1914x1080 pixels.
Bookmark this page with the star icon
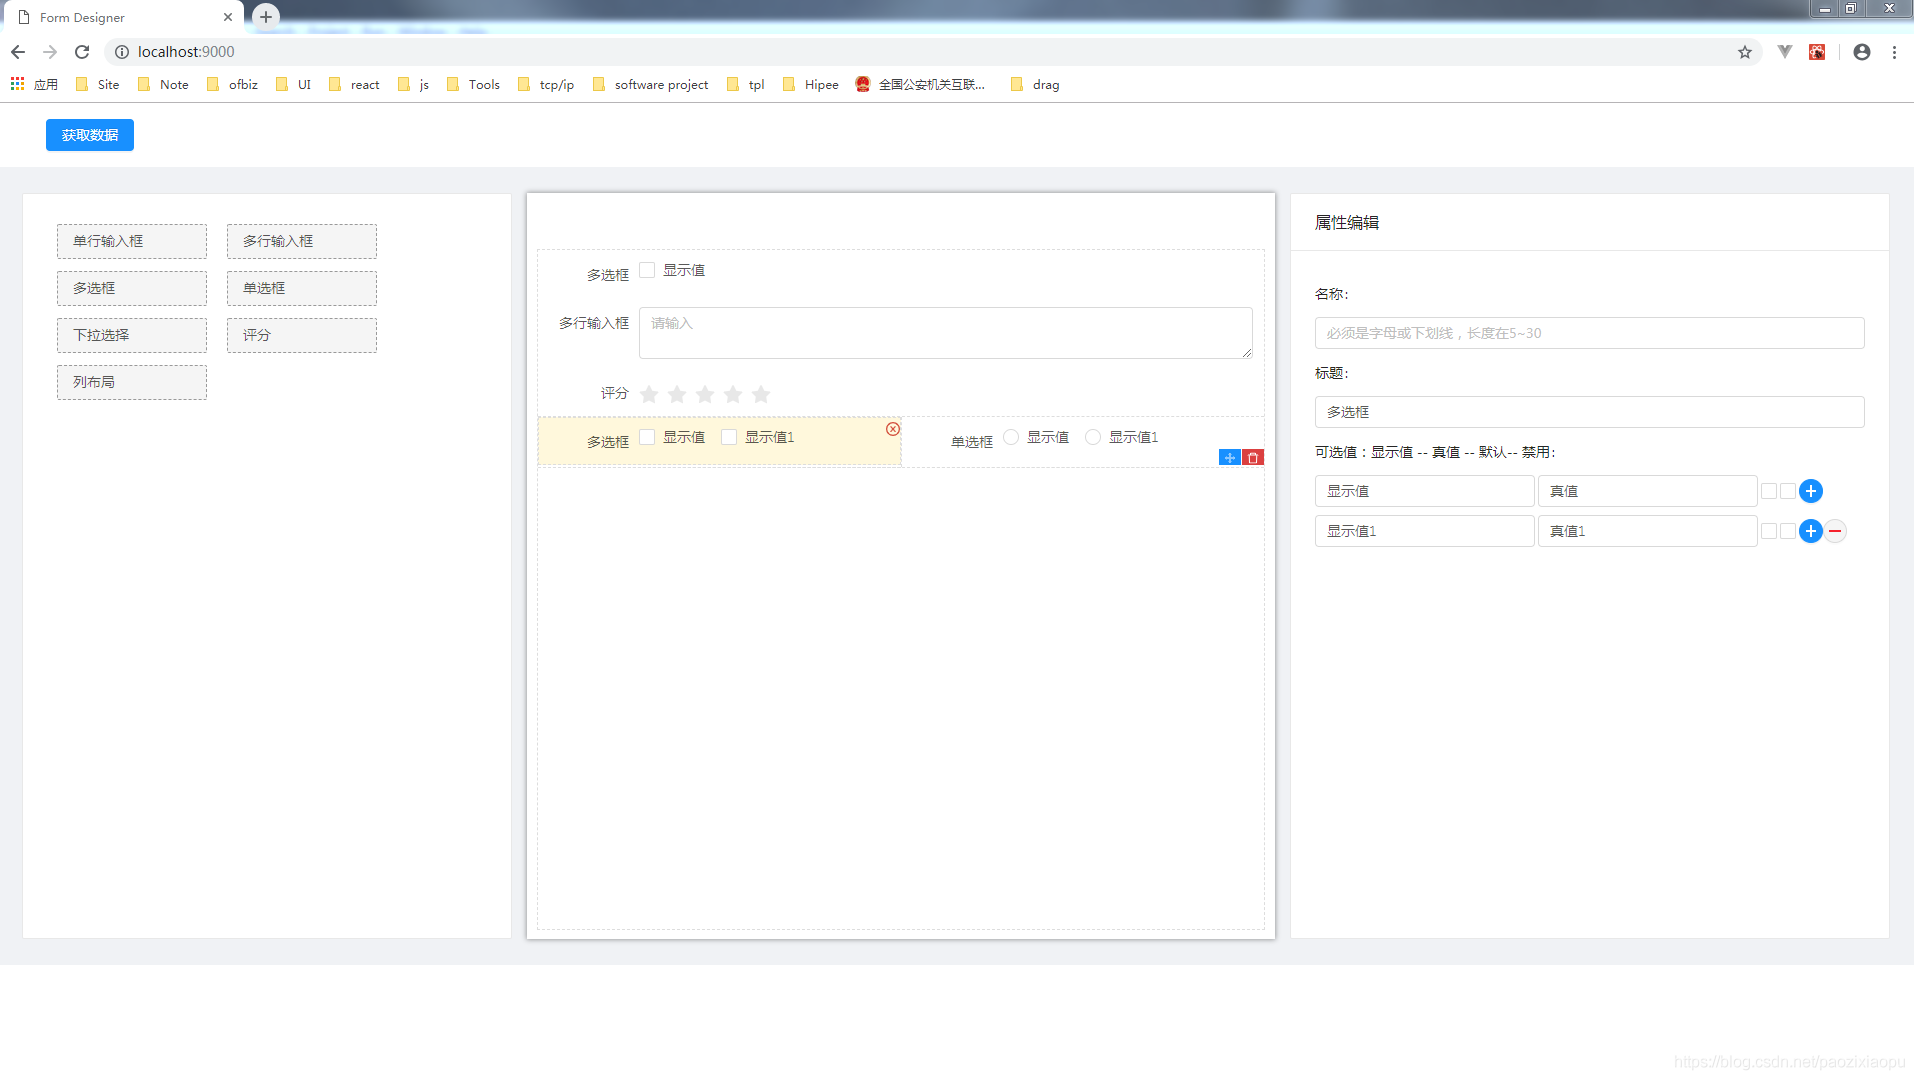1744,52
